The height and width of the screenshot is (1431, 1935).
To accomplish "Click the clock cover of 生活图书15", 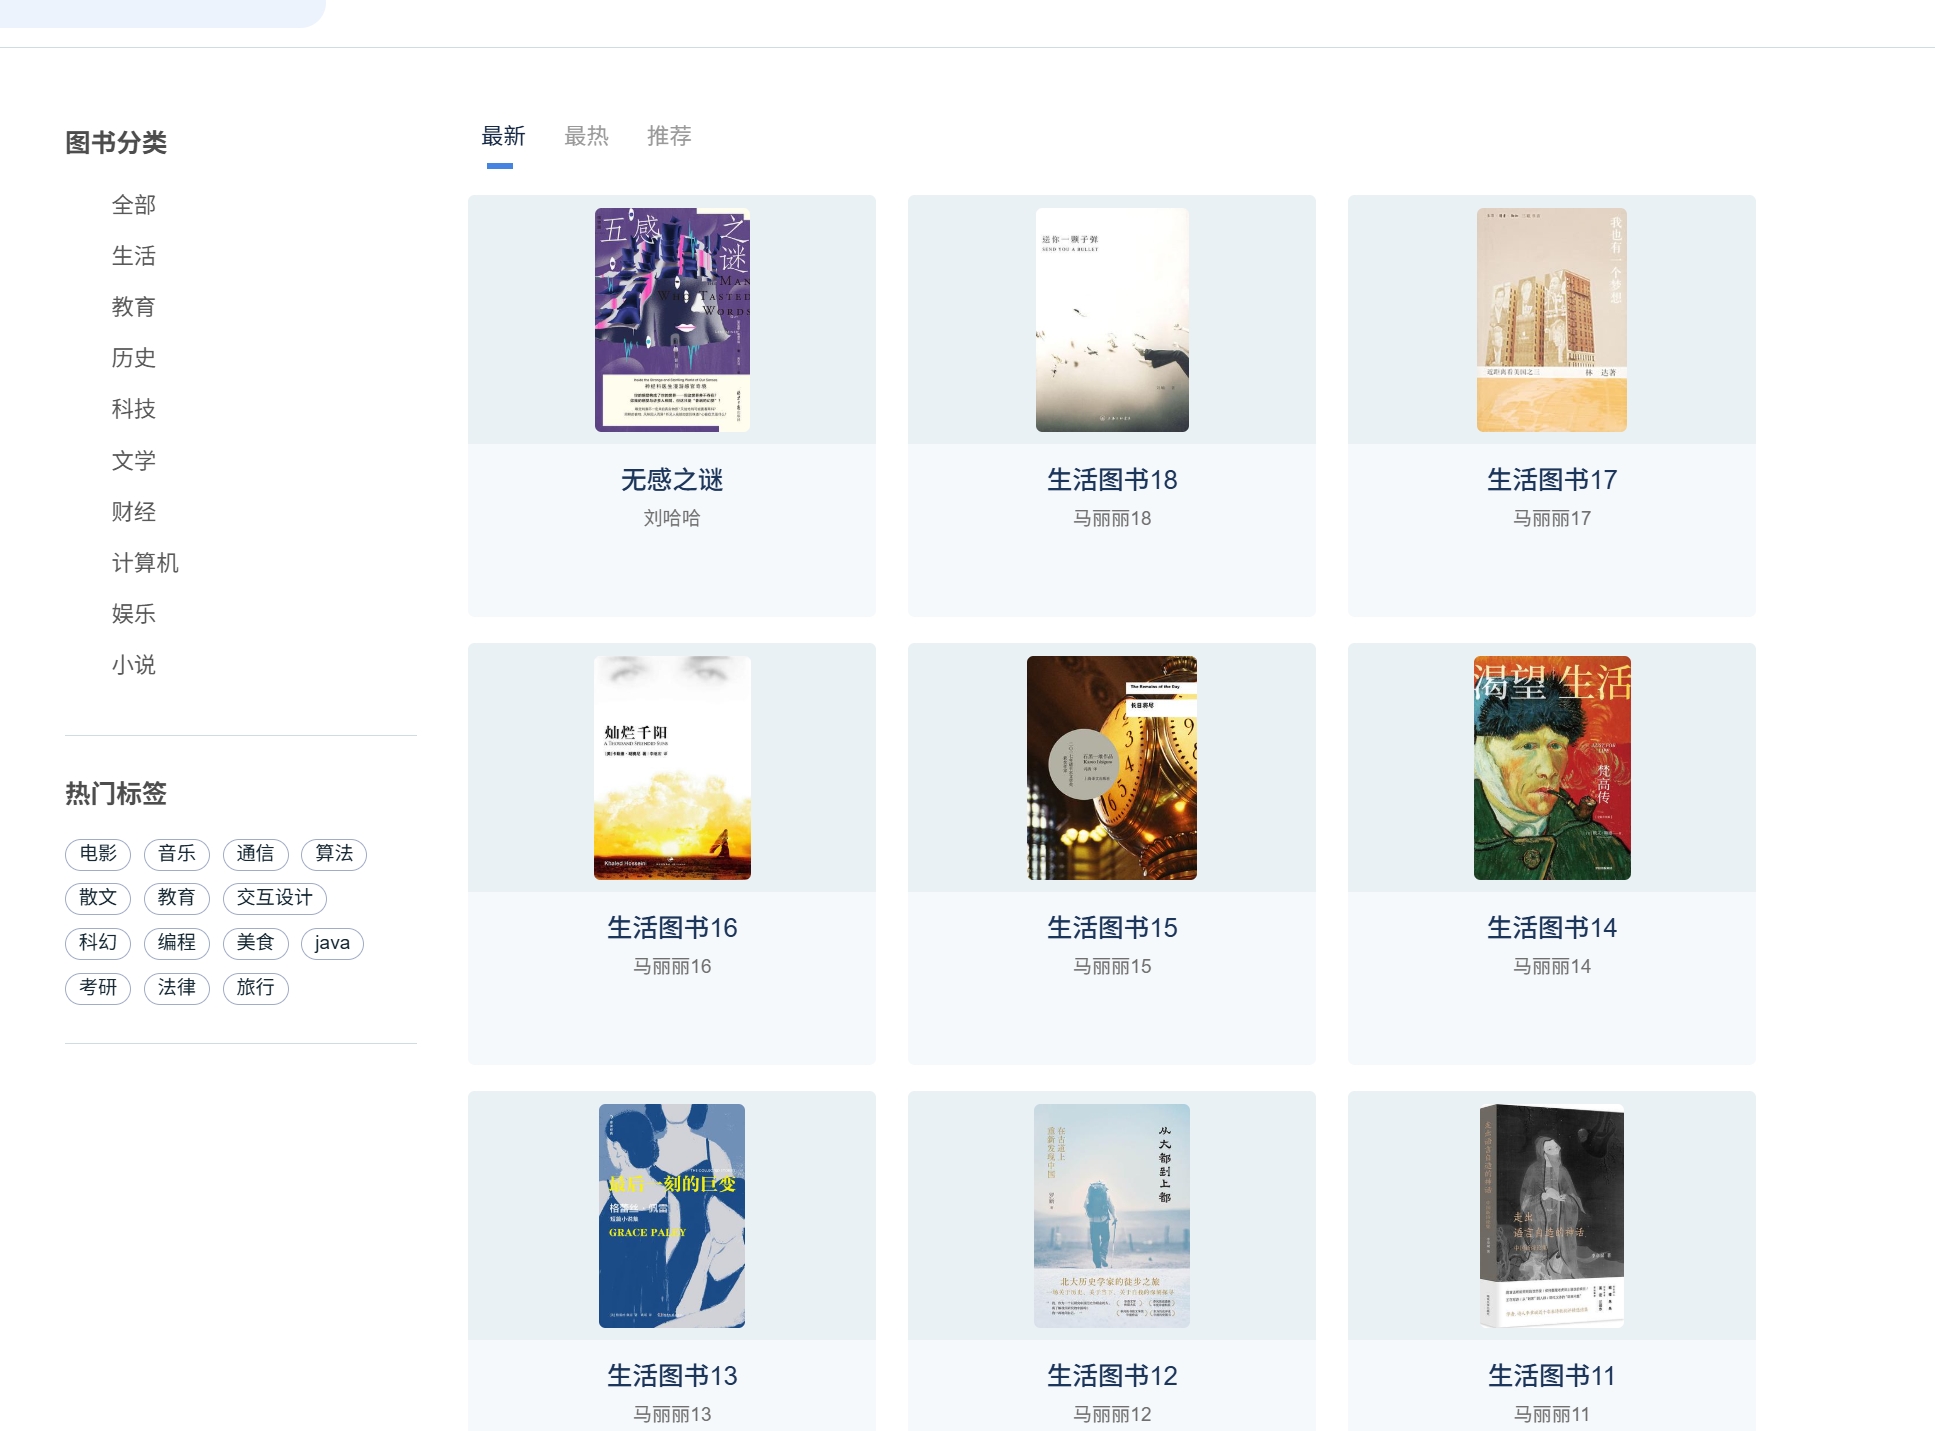I will click(x=1112, y=768).
